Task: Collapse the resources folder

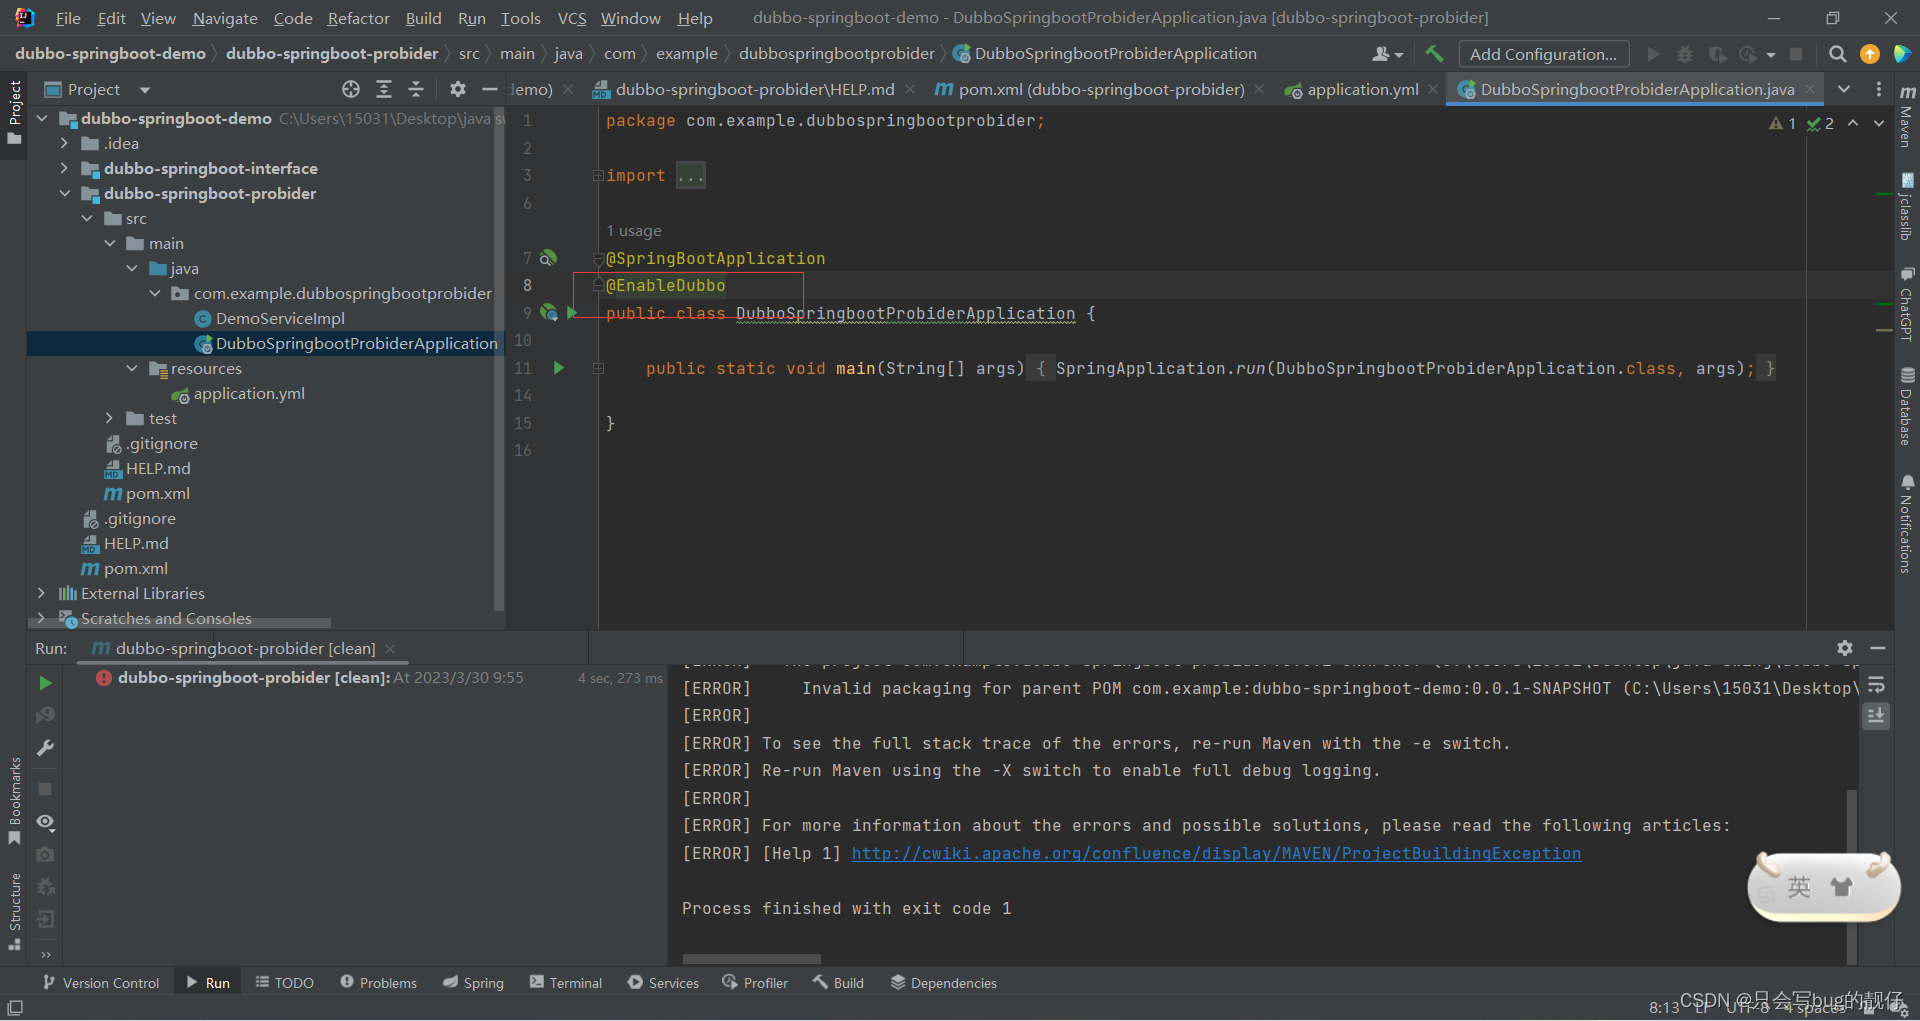Action: tap(132, 368)
